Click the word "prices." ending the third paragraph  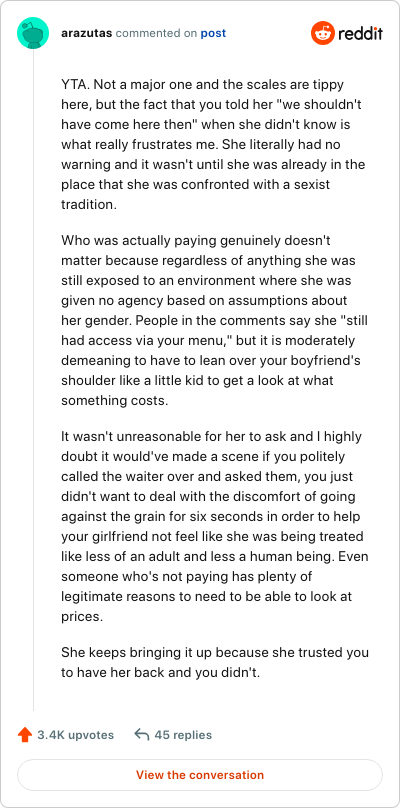[x=82, y=616]
